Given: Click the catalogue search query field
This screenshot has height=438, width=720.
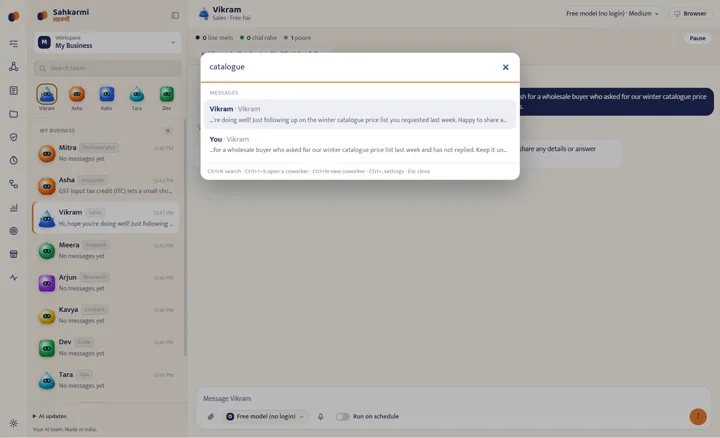Looking at the screenshot, I should point(351,67).
